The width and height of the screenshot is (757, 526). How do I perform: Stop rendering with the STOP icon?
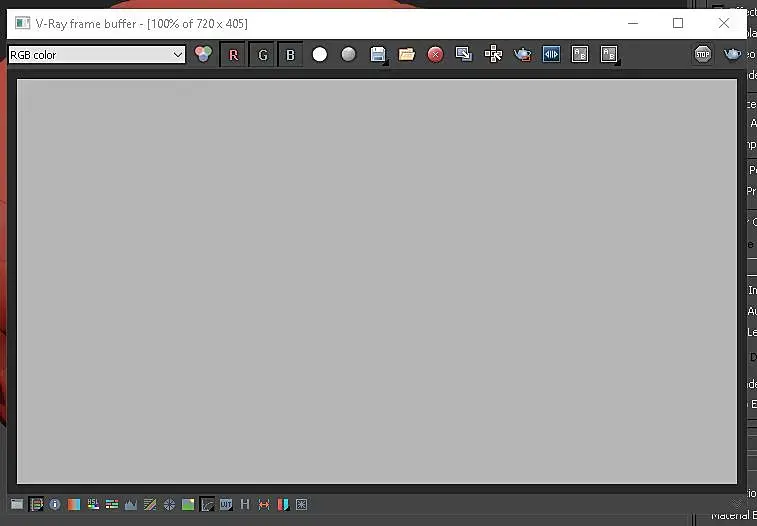point(702,54)
